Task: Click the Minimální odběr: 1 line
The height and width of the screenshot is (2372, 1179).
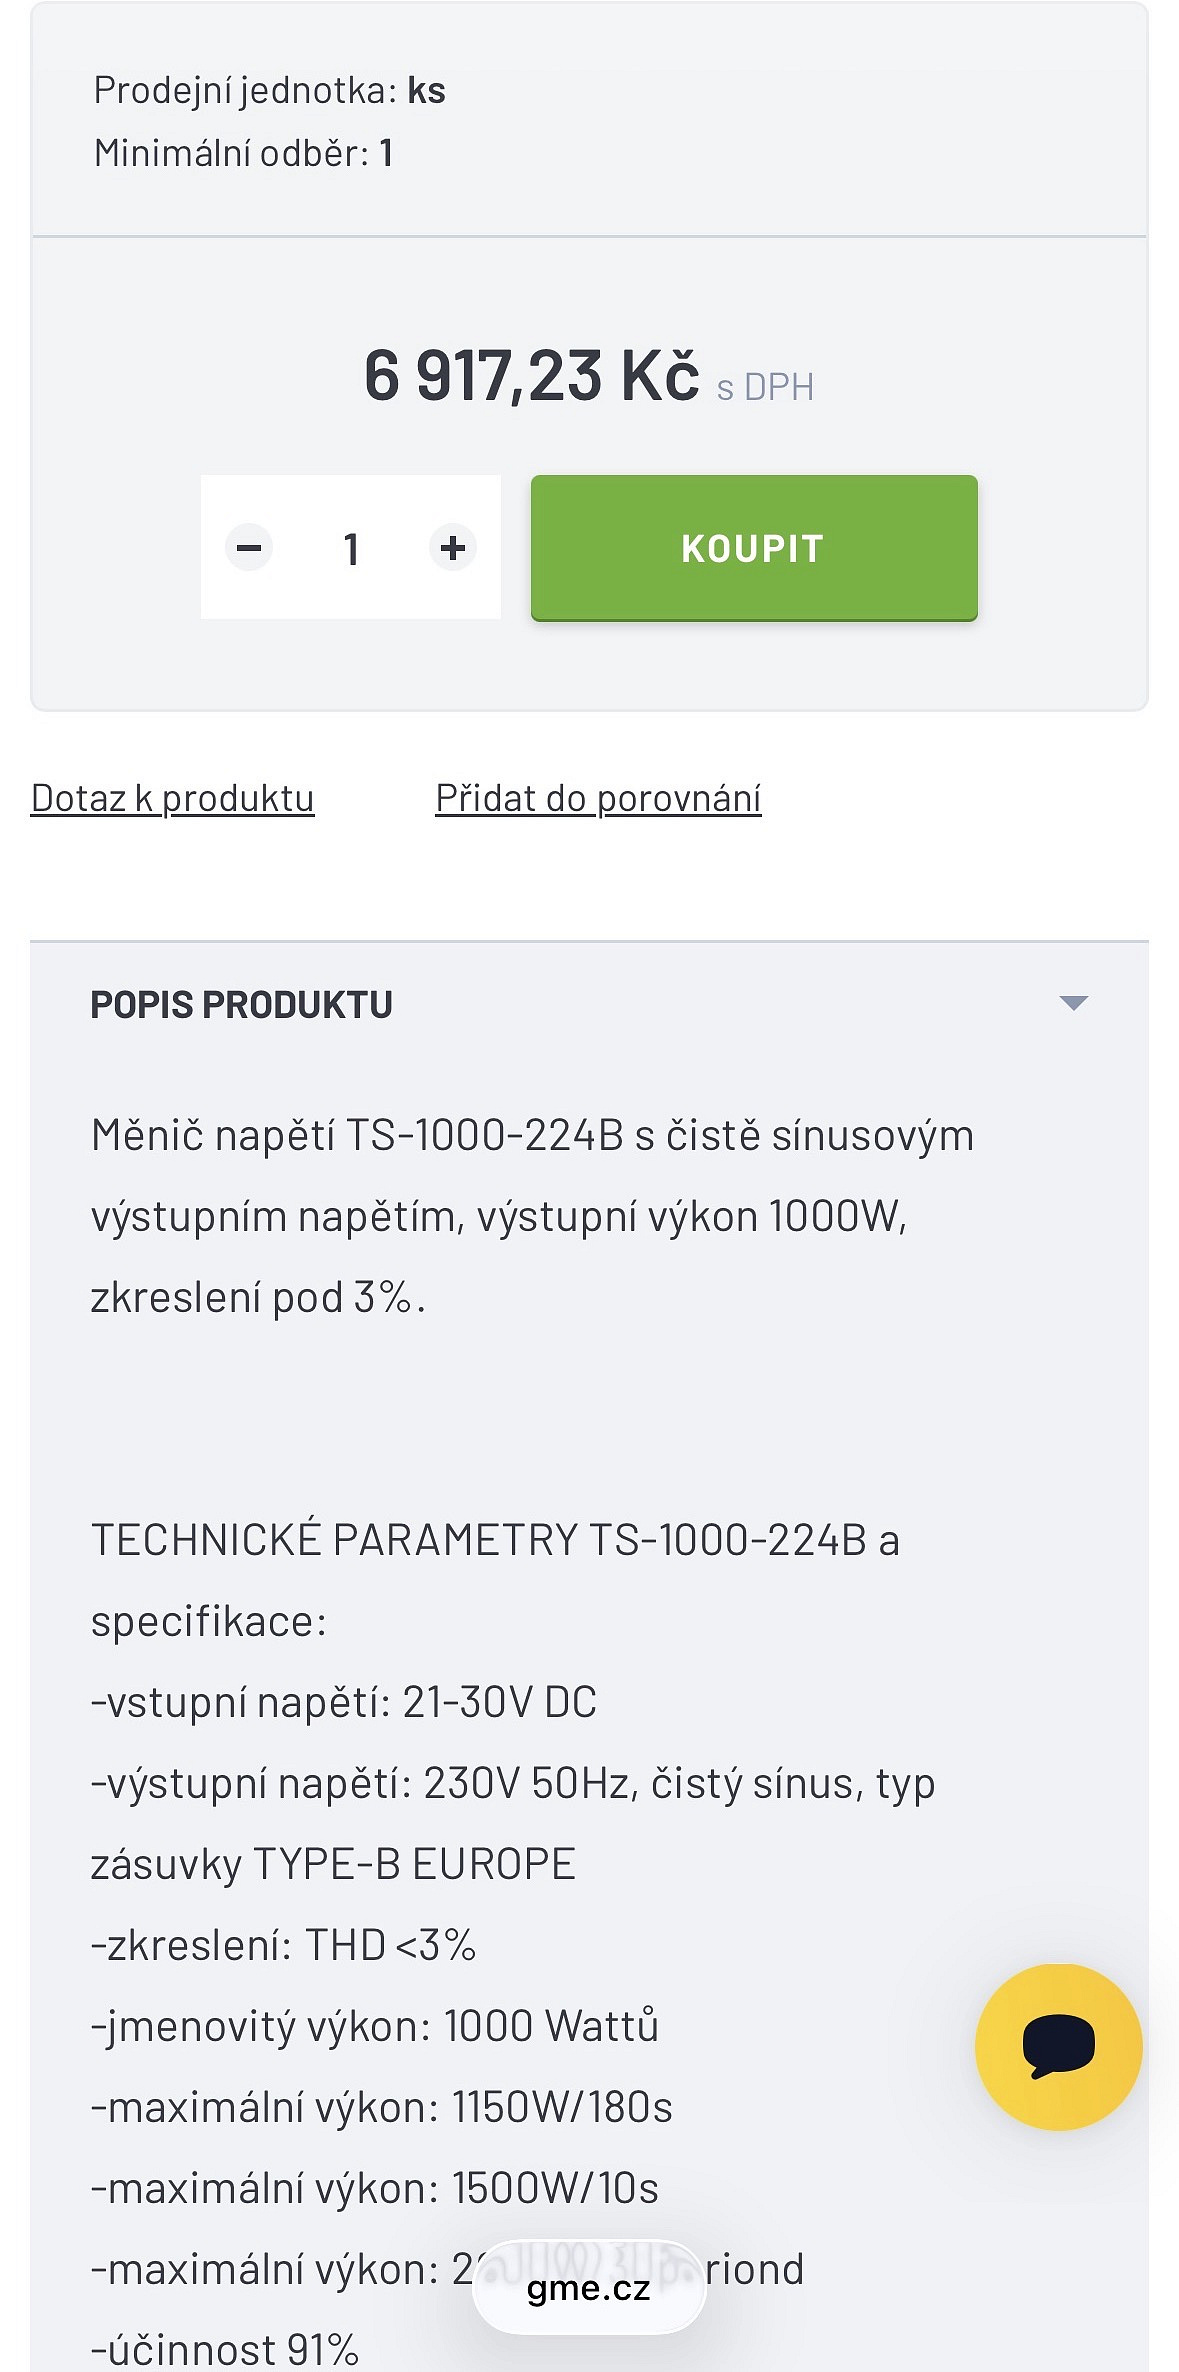Action: 243,153
